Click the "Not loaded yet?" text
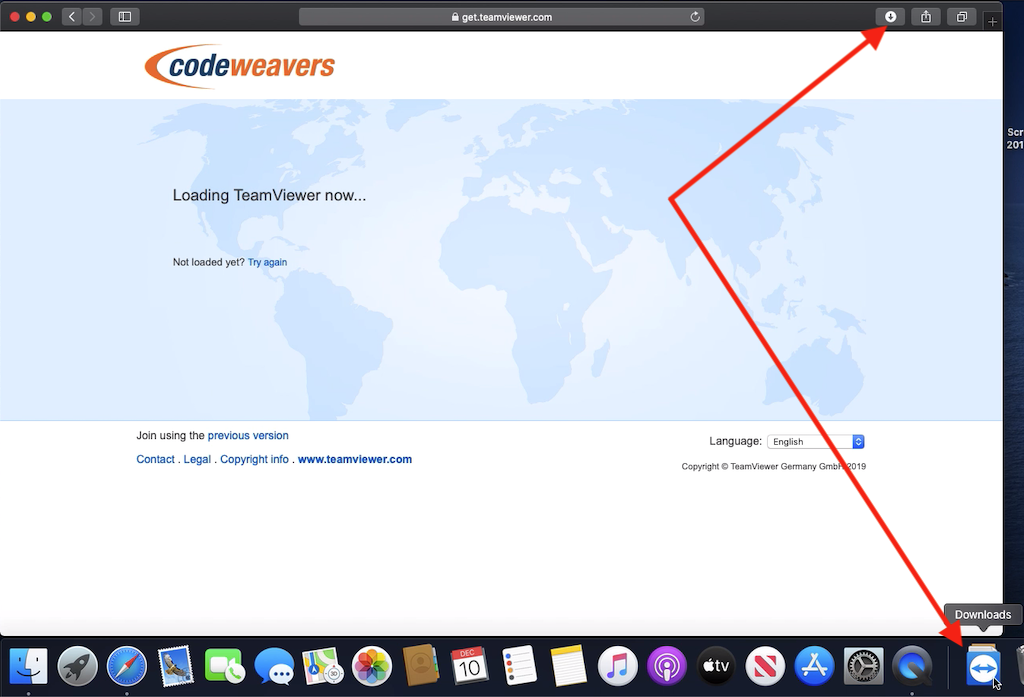The width and height of the screenshot is (1024, 697). pyautogui.click(x=208, y=262)
